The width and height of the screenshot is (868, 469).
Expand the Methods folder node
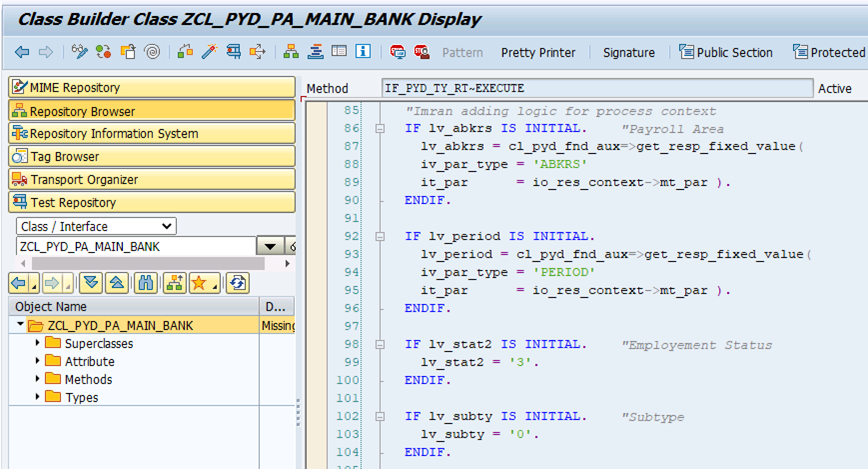[39, 379]
